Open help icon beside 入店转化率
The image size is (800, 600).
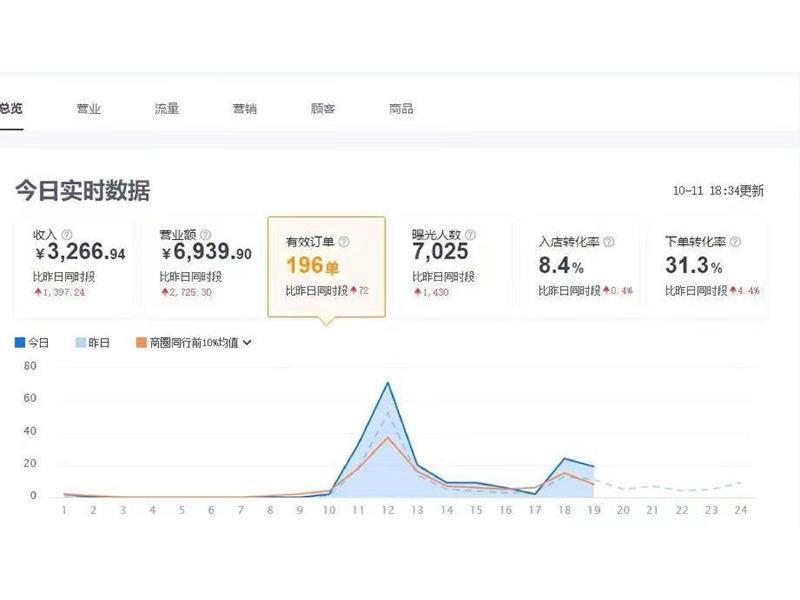pyautogui.click(x=609, y=242)
